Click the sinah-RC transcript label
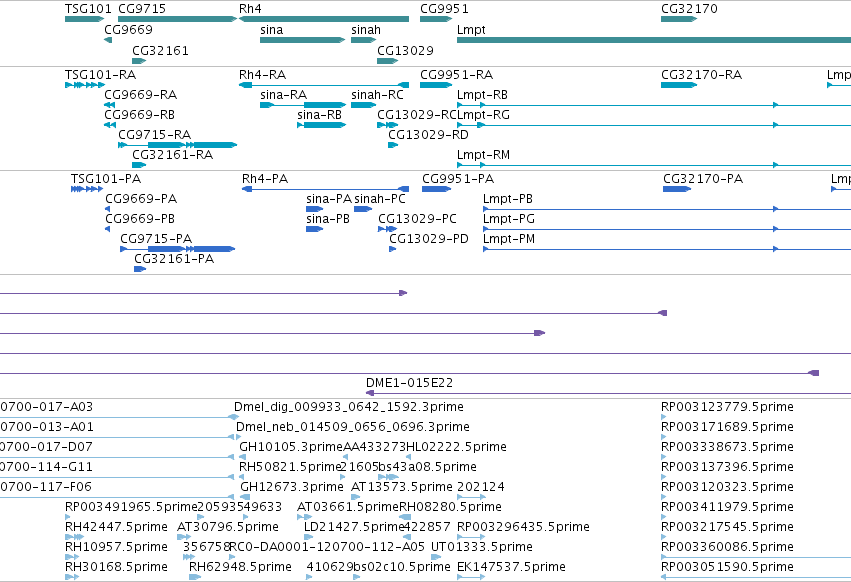 [377, 95]
